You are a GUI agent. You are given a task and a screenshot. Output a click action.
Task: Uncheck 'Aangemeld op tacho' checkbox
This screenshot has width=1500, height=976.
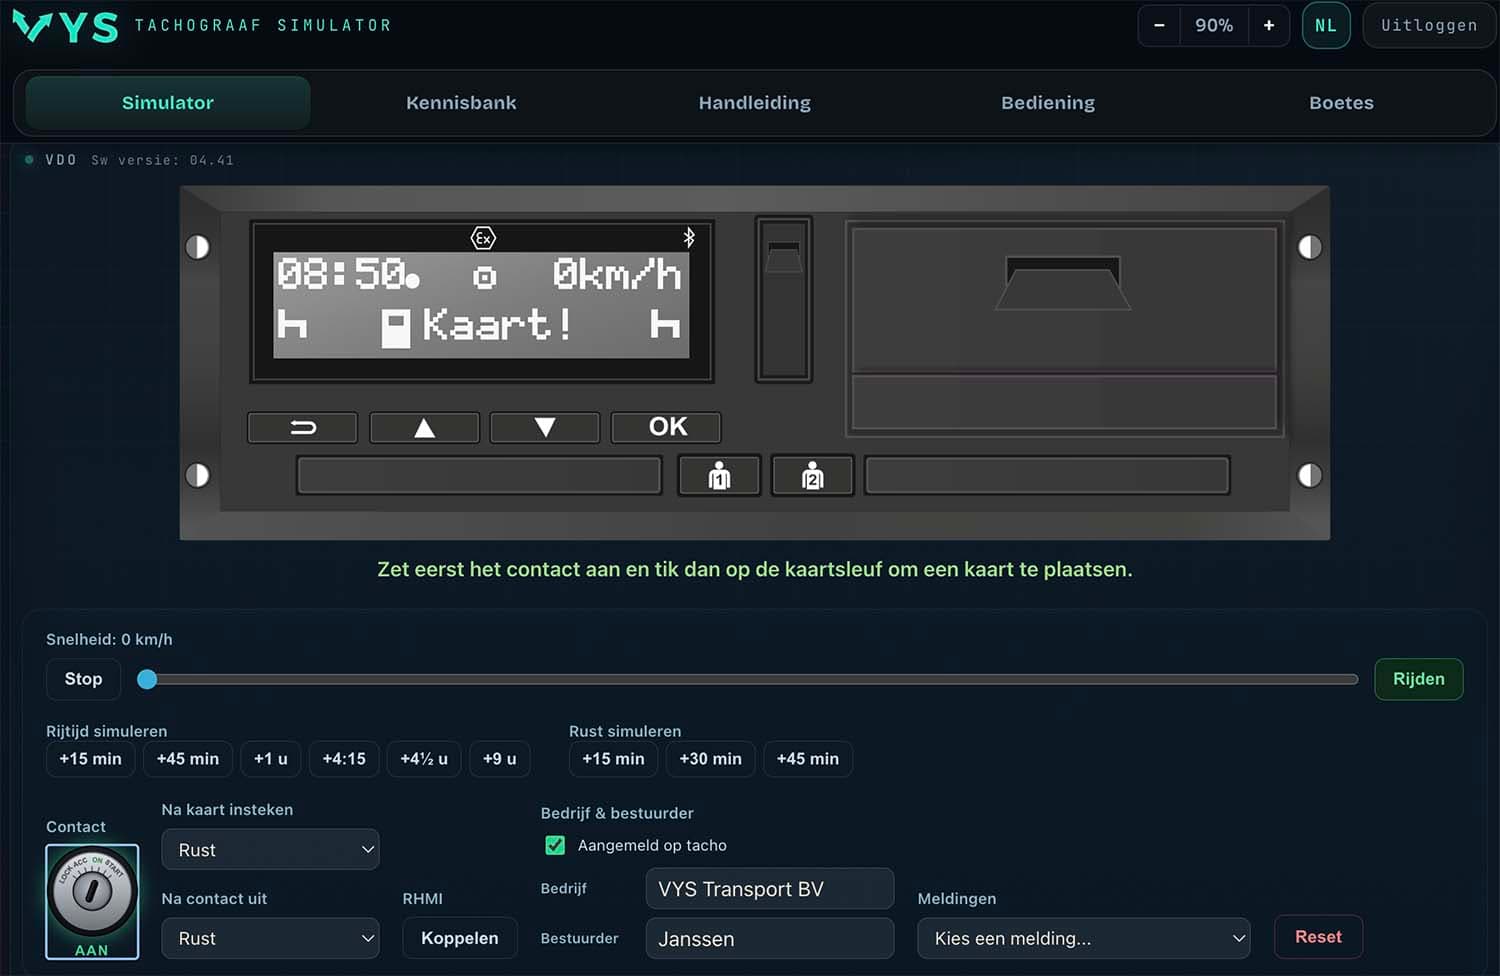[555, 845]
